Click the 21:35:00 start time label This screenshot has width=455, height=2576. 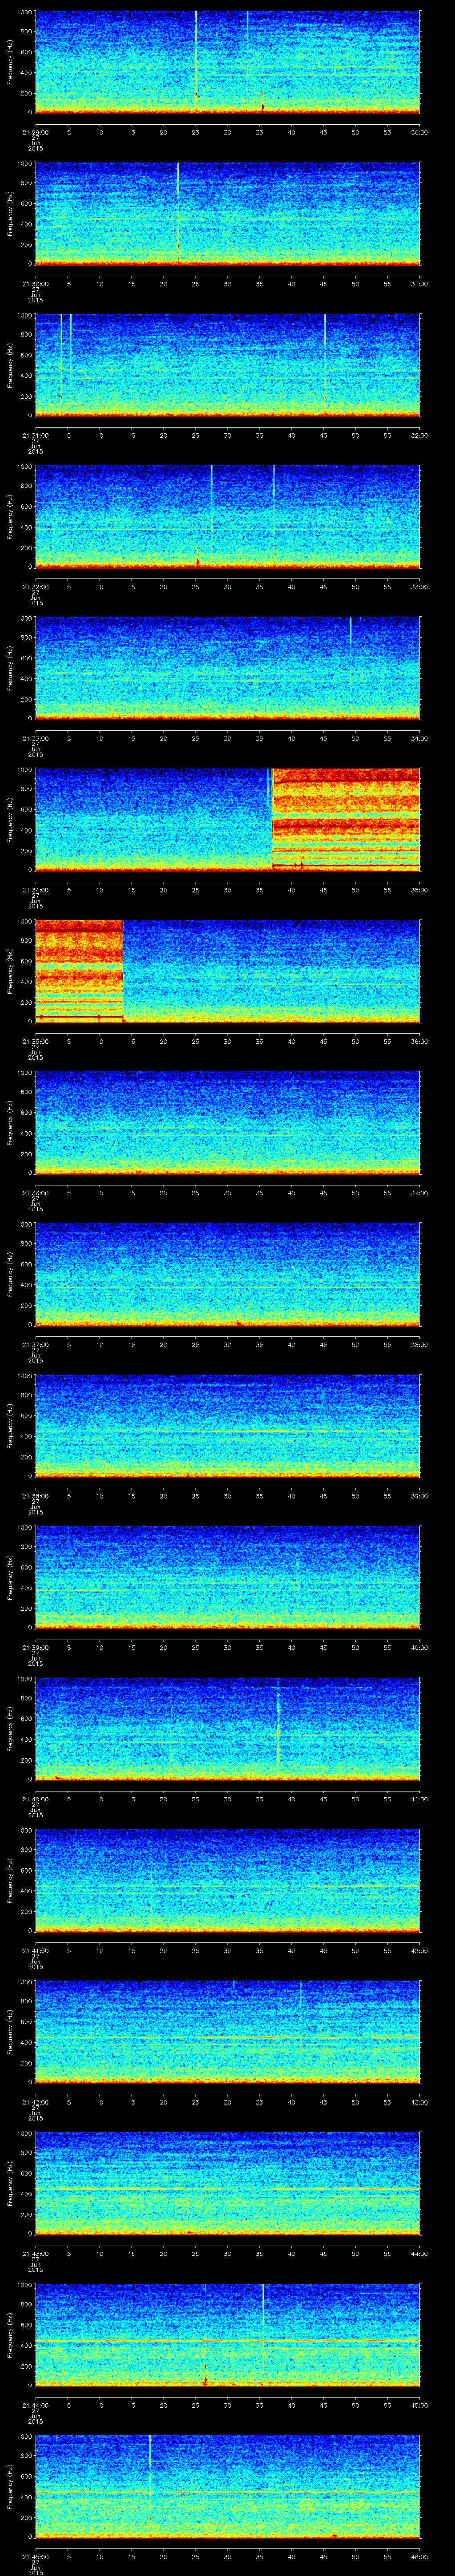35,1041
